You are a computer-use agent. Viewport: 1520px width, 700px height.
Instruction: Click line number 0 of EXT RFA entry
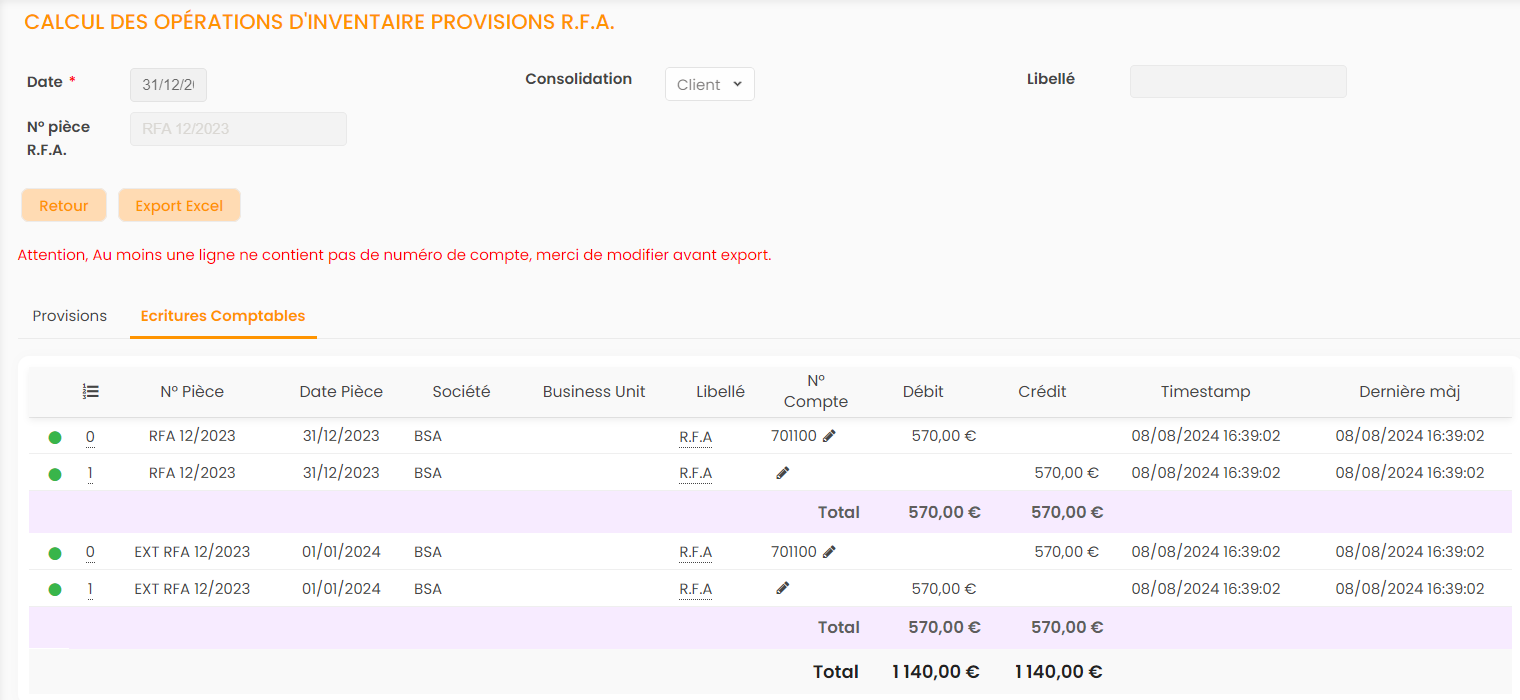click(90, 552)
